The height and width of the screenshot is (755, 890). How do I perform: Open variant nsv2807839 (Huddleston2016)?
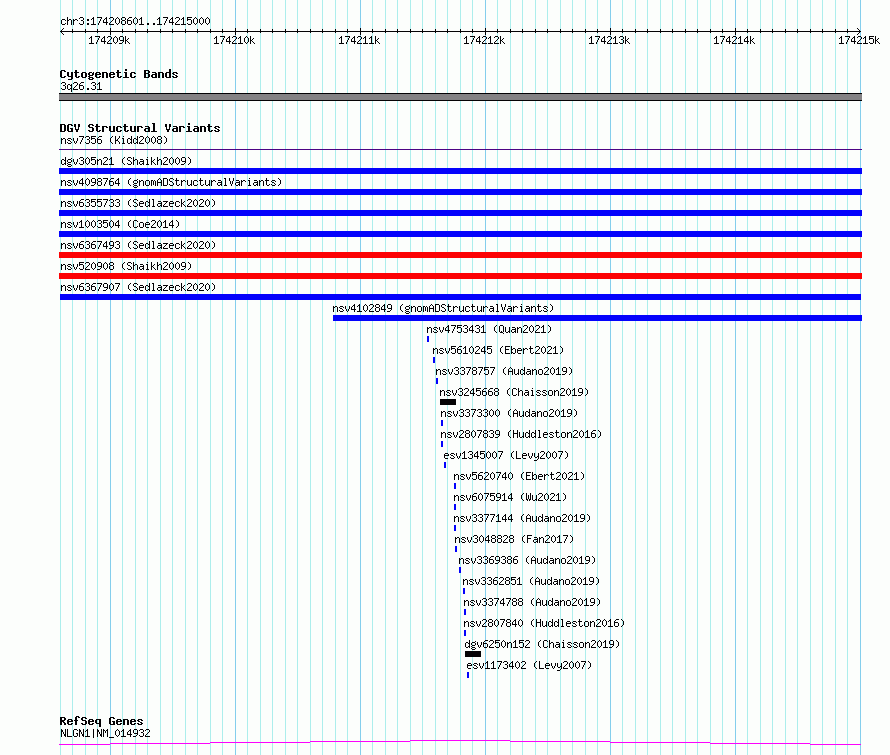tap(521, 434)
